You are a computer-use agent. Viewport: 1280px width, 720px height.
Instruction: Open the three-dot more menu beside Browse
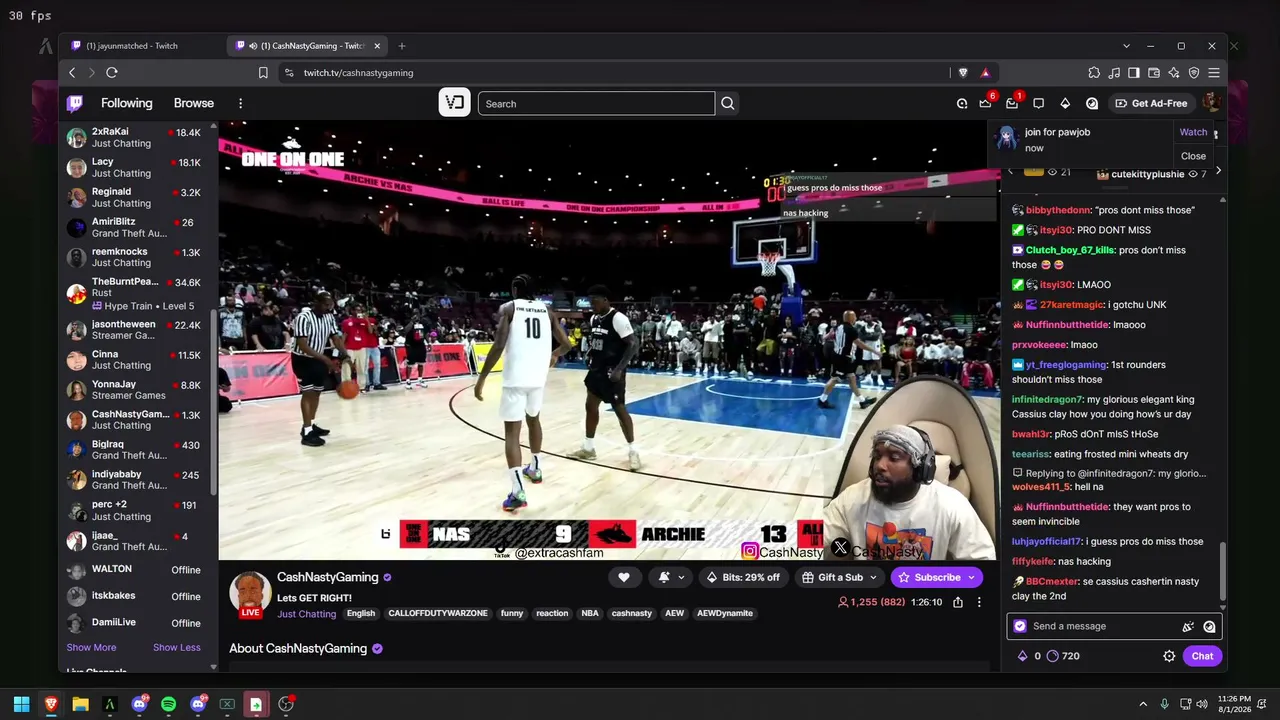240,103
